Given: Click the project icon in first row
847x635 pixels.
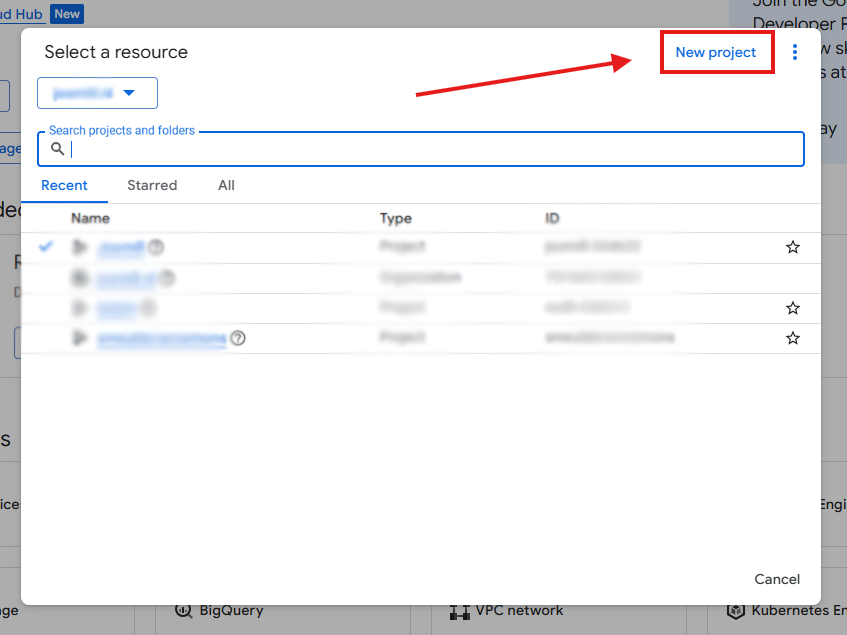Looking at the screenshot, I should 80,247.
